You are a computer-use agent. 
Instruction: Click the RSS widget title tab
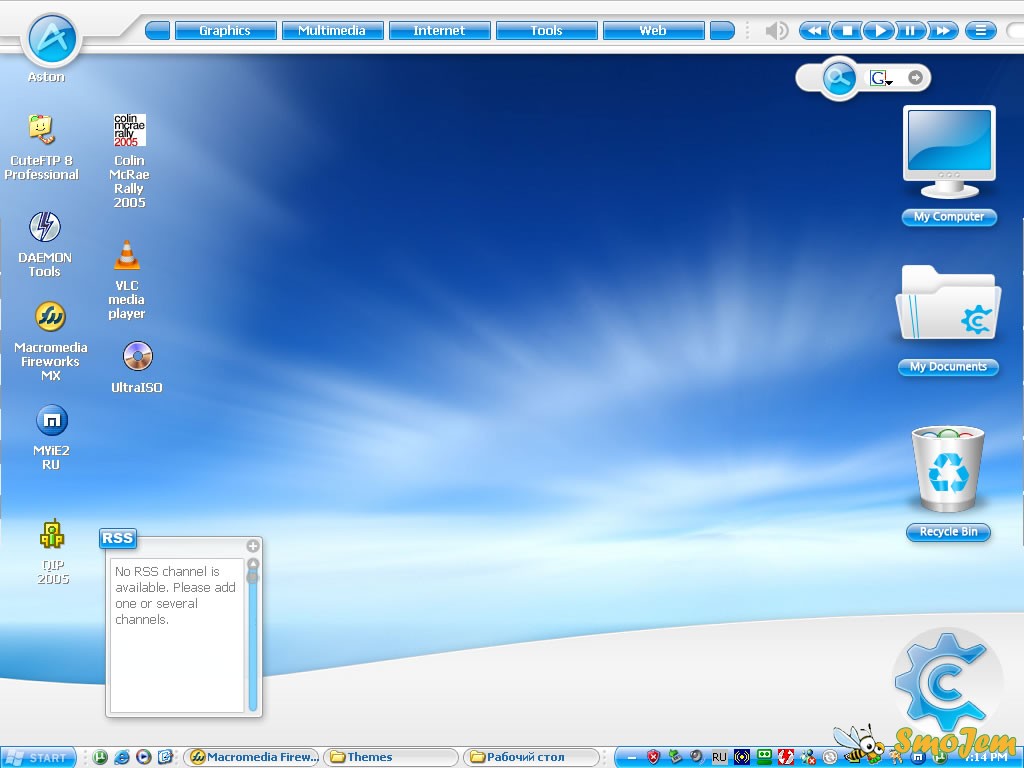[118, 538]
